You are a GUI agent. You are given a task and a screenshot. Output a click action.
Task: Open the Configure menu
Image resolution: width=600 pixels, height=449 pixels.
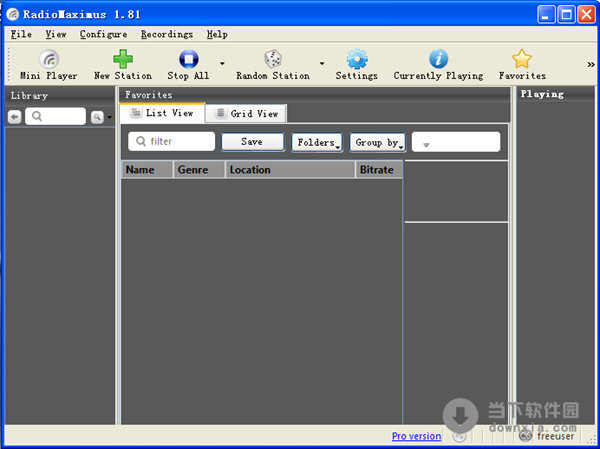click(103, 34)
